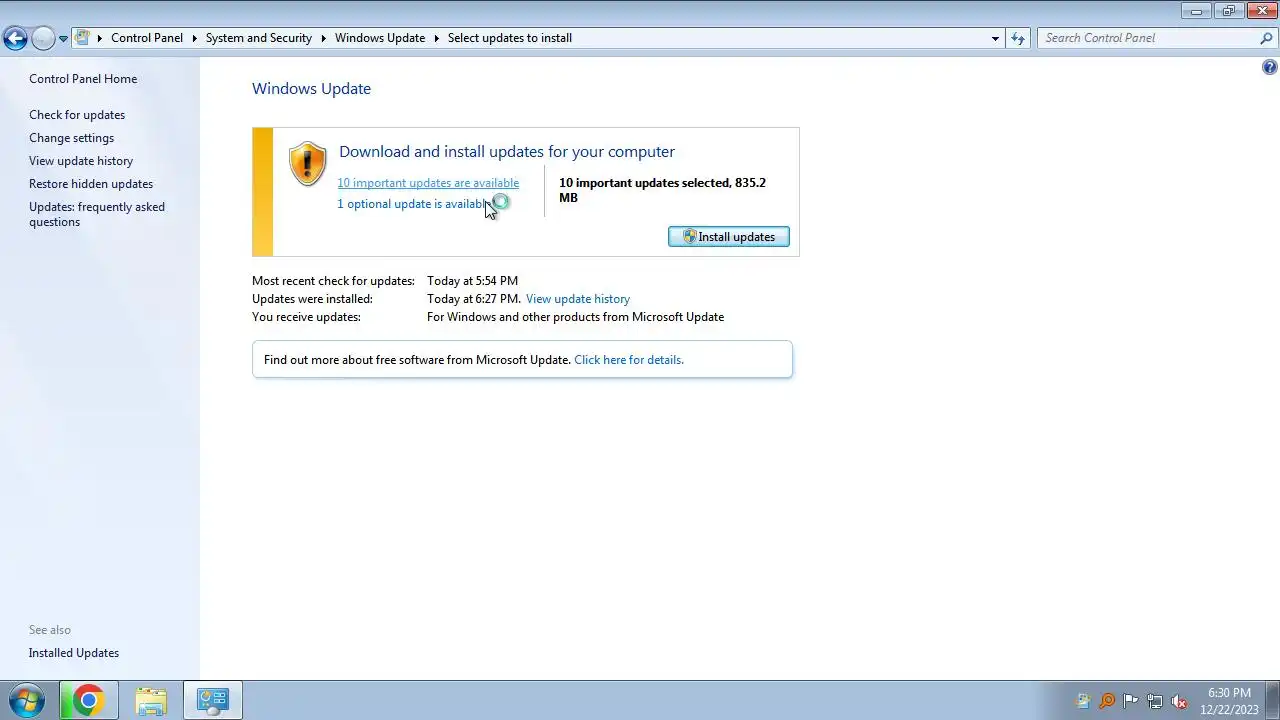
Task: Click Download and install updates heading
Action: 507,152
